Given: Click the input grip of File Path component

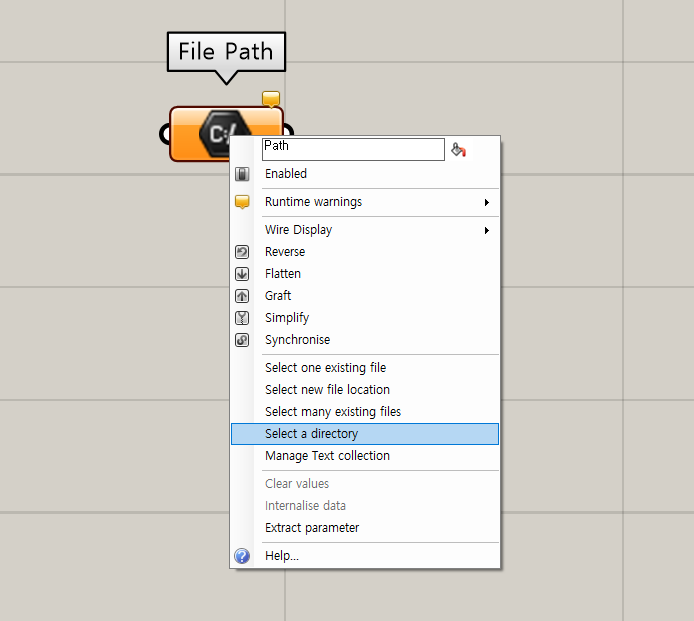Looking at the screenshot, I should pyautogui.click(x=165, y=134).
